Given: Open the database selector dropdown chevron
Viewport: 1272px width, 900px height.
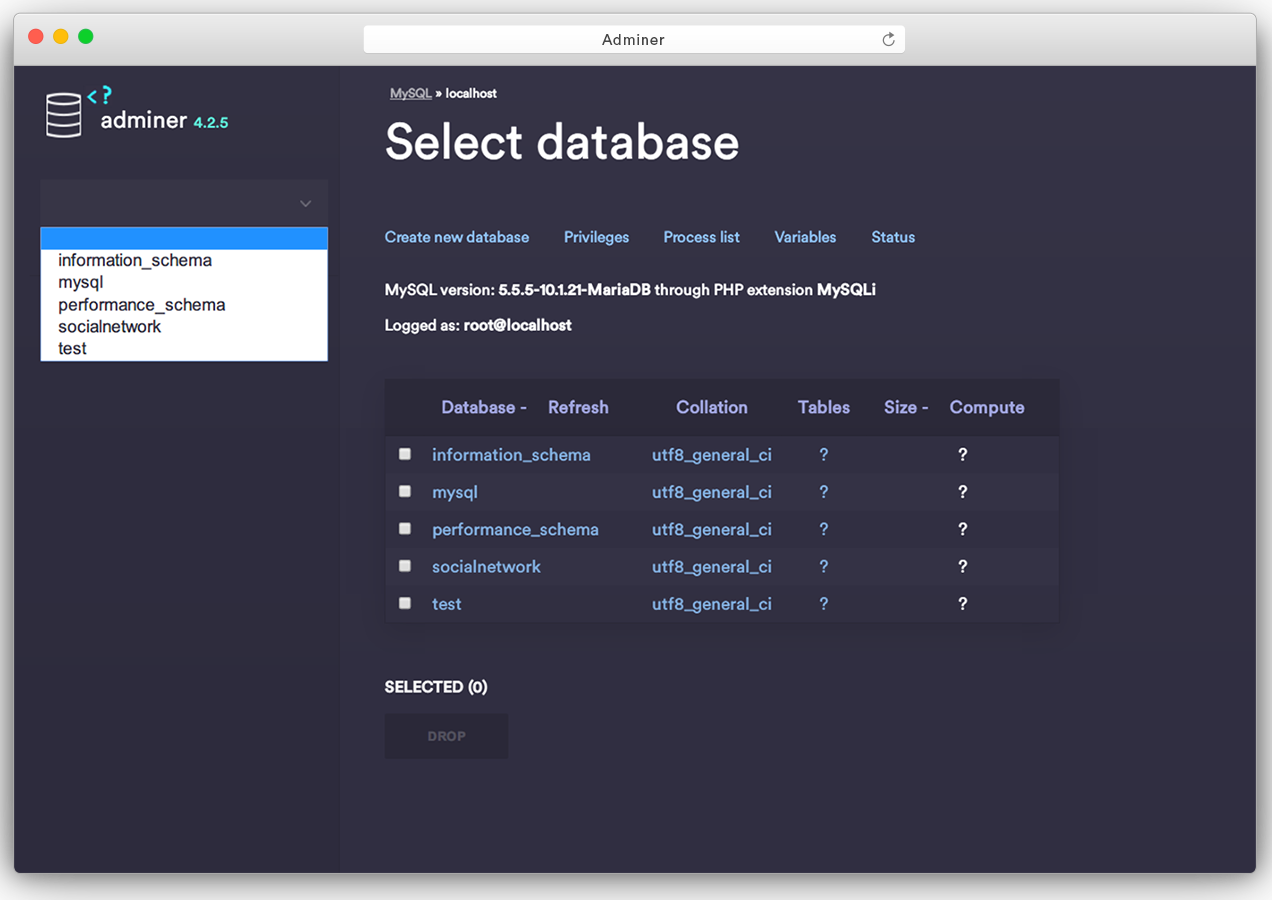Looking at the screenshot, I should (x=306, y=204).
